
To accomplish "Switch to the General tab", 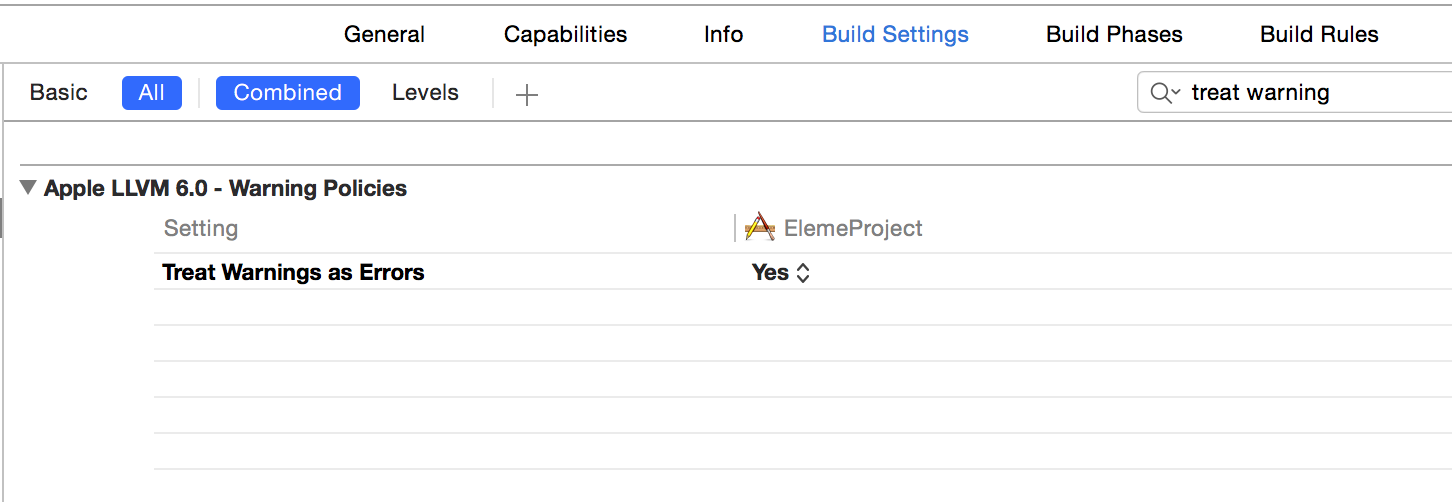I will pos(384,34).
